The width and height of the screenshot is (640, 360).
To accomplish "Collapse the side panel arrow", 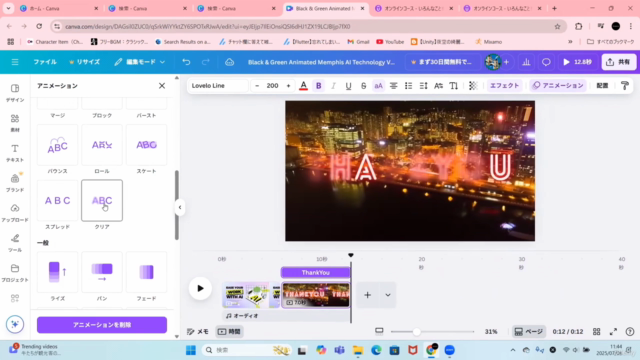I will (180, 207).
